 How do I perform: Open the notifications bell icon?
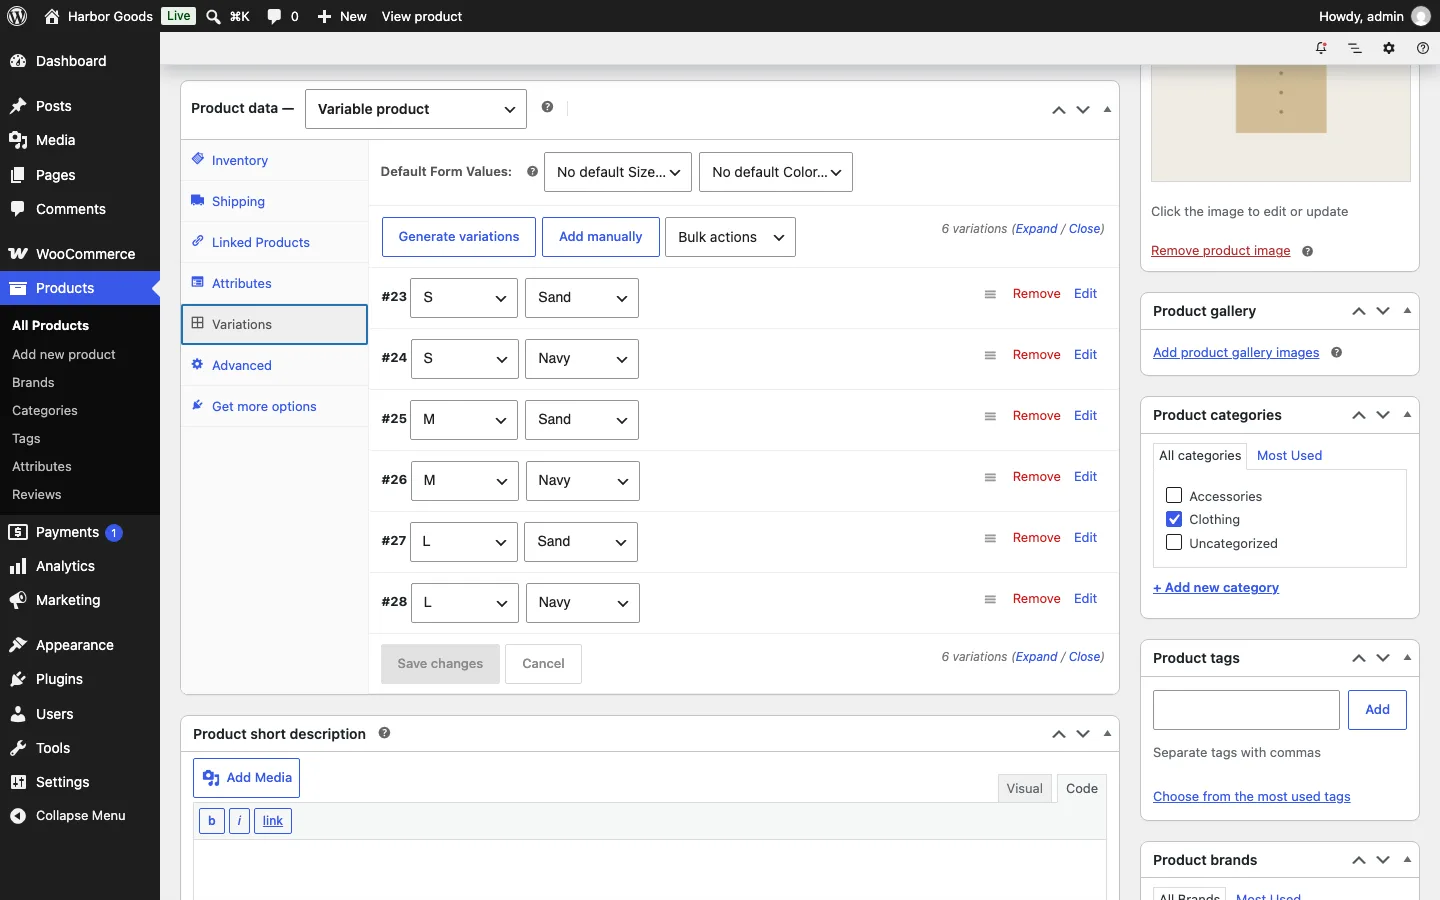(x=1321, y=48)
